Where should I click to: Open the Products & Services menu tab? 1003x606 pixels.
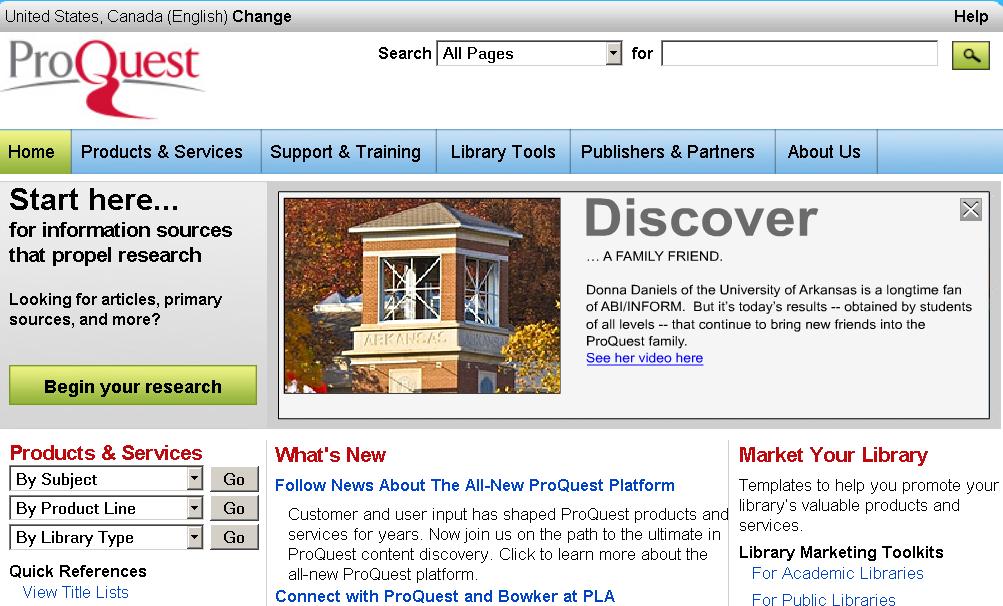[166, 152]
